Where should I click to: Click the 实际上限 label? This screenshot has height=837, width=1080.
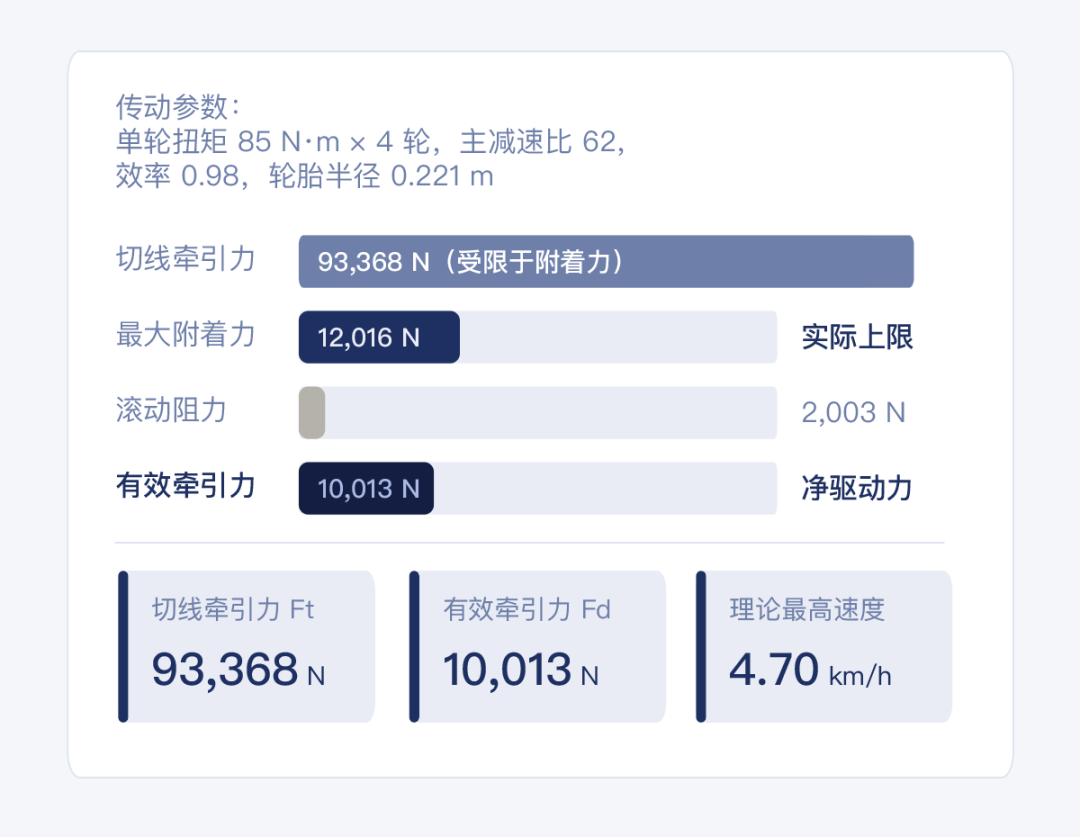[x=857, y=337]
